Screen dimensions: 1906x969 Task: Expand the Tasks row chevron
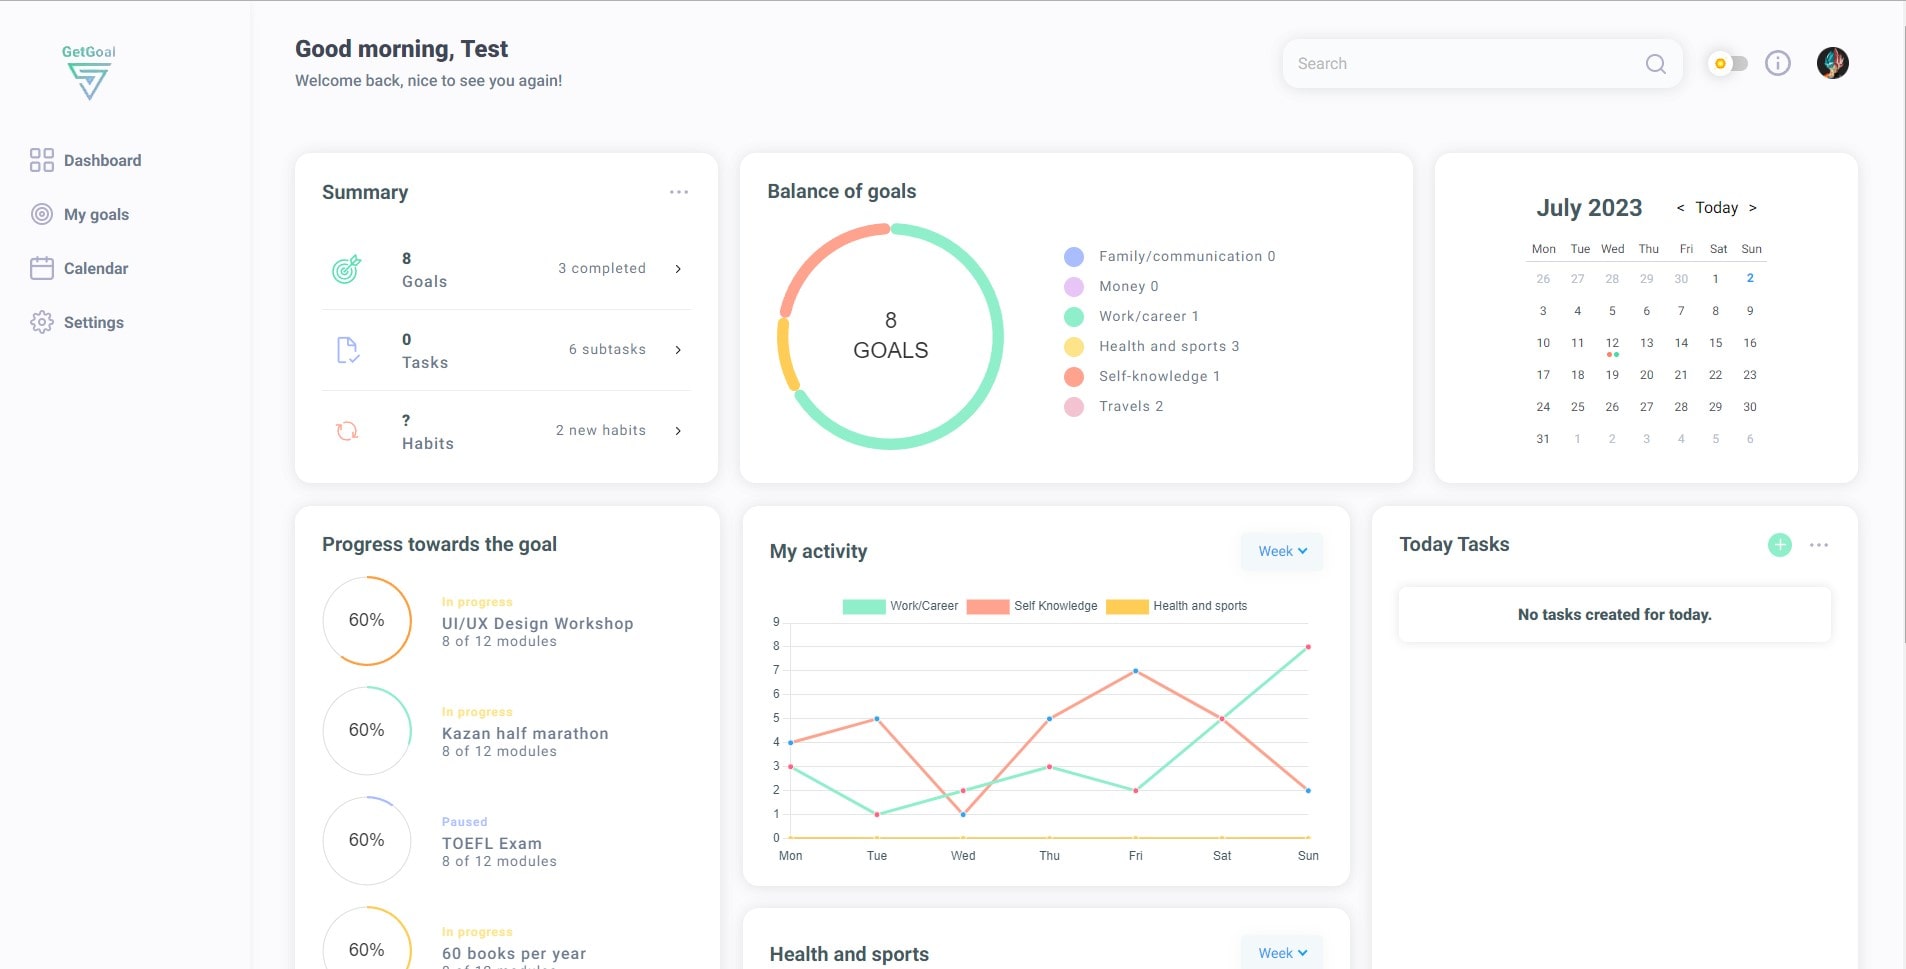678,350
